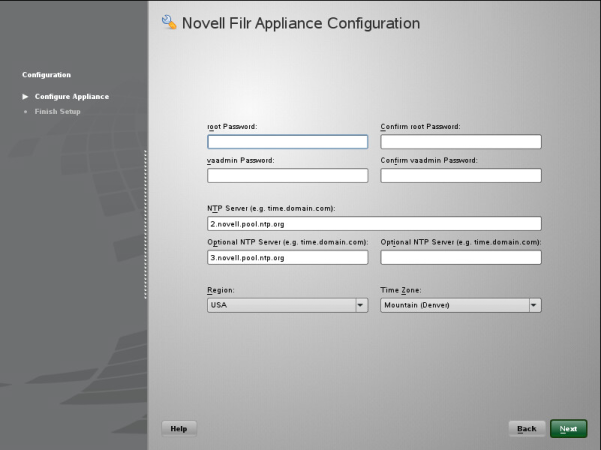Select Configure Appliance step in sidebar
The height and width of the screenshot is (450, 601).
pyautogui.click(x=72, y=97)
